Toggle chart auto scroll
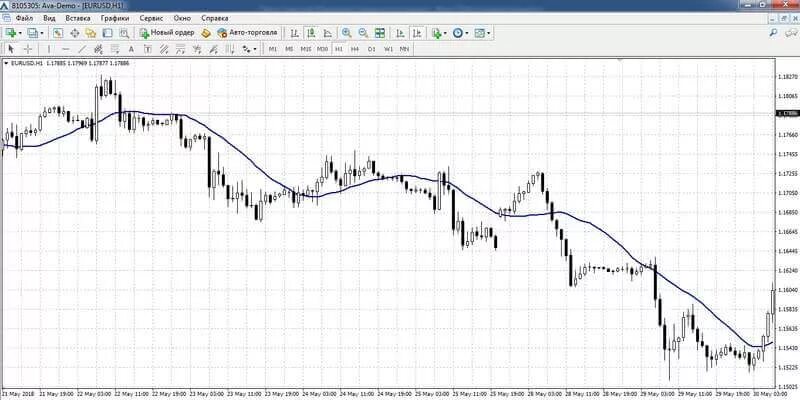Image resolution: width=800 pixels, height=400 pixels. (x=401, y=33)
